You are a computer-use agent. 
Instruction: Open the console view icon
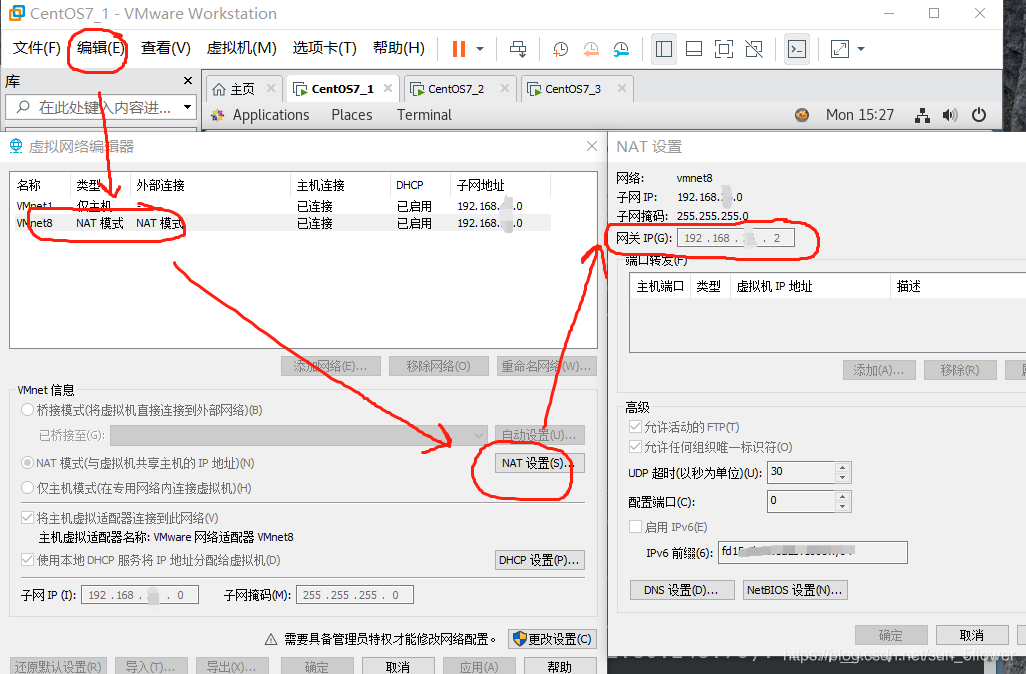[796, 49]
